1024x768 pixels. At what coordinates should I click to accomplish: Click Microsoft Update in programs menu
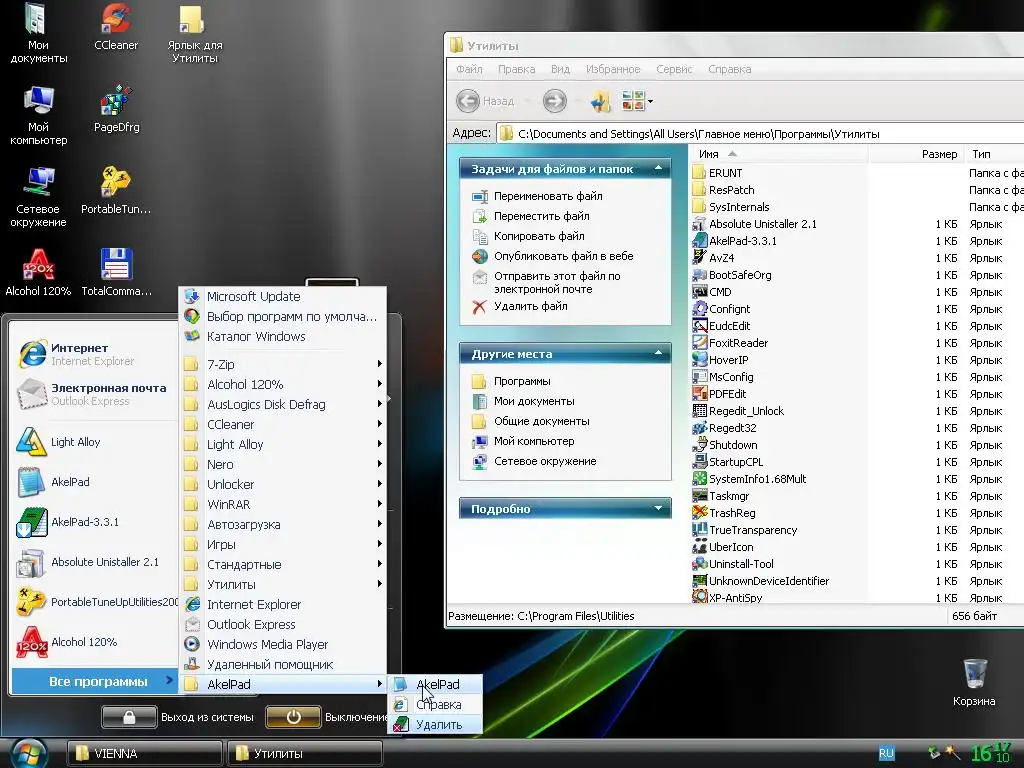pyautogui.click(x=283, y=296)
